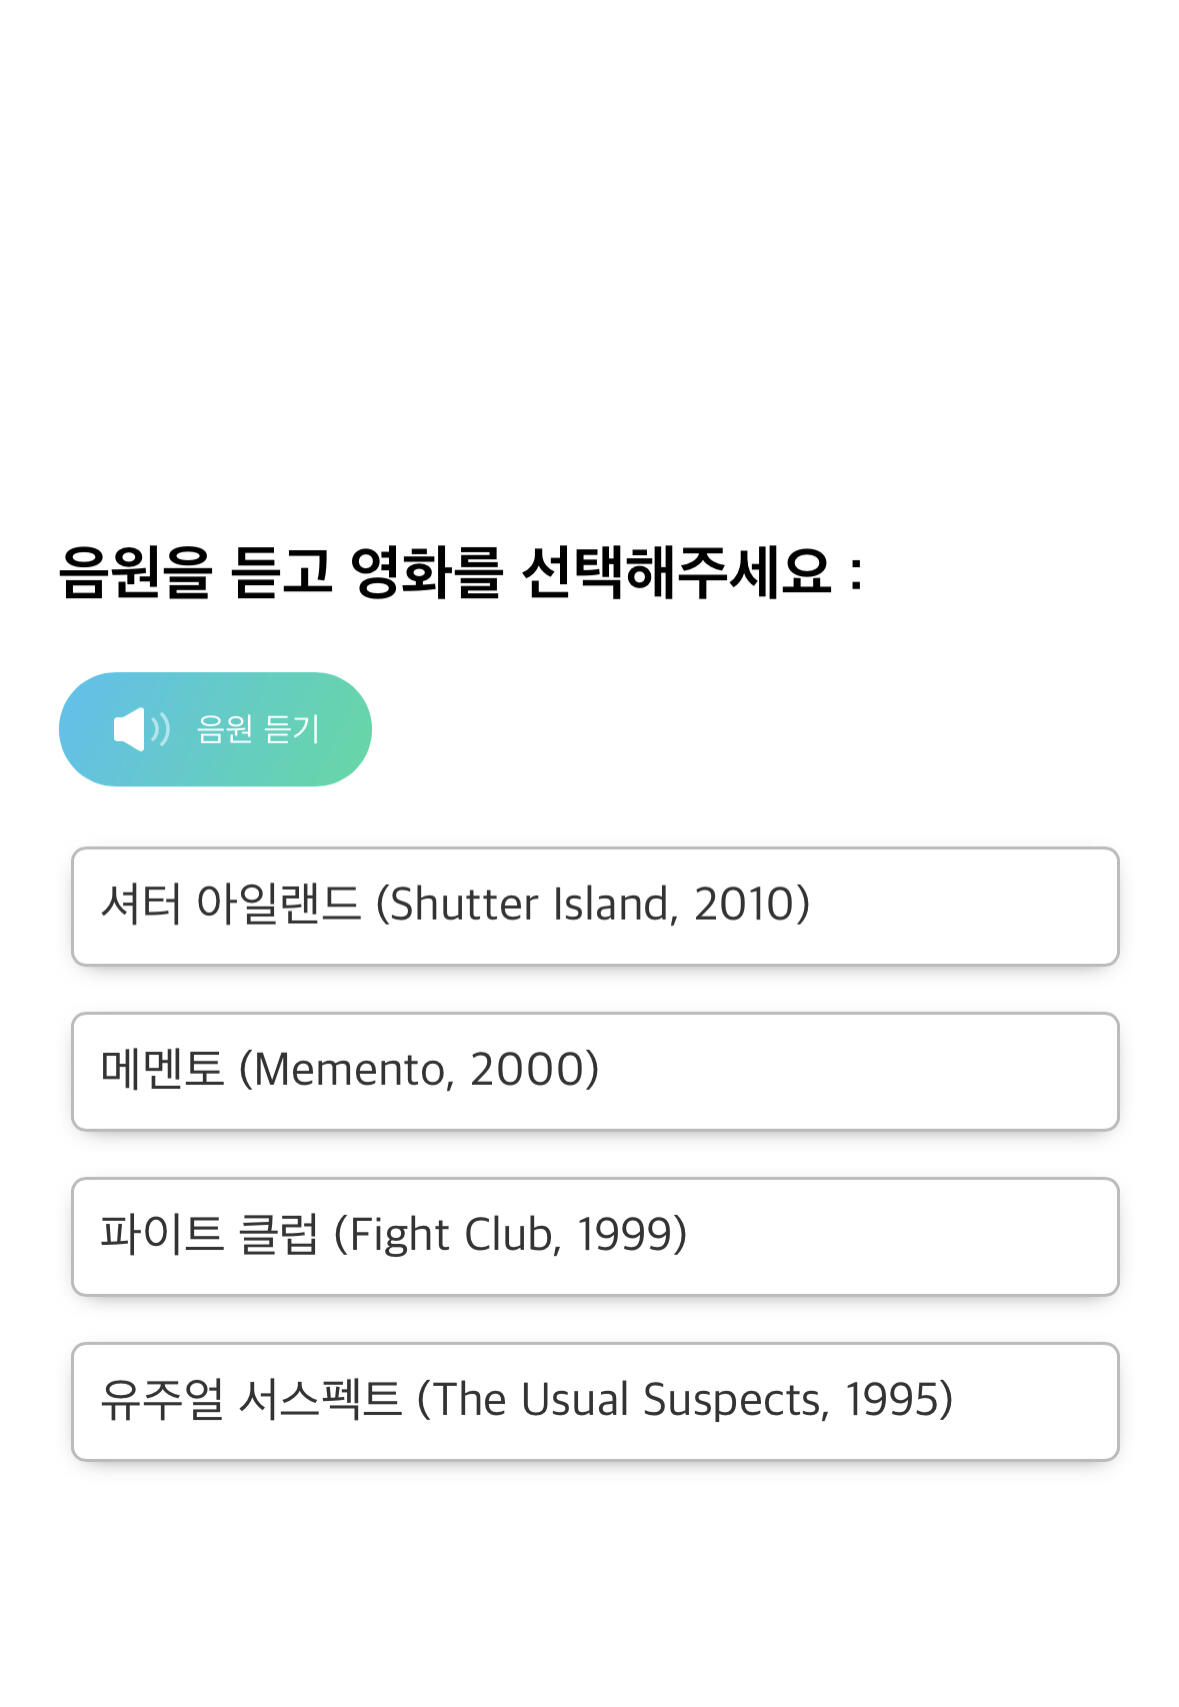Image resolution: width=1179 pixels, height=1707 pixels.
Task: Tap the 파이트 클럽 Korean title text
Action: coord(209,1234)
